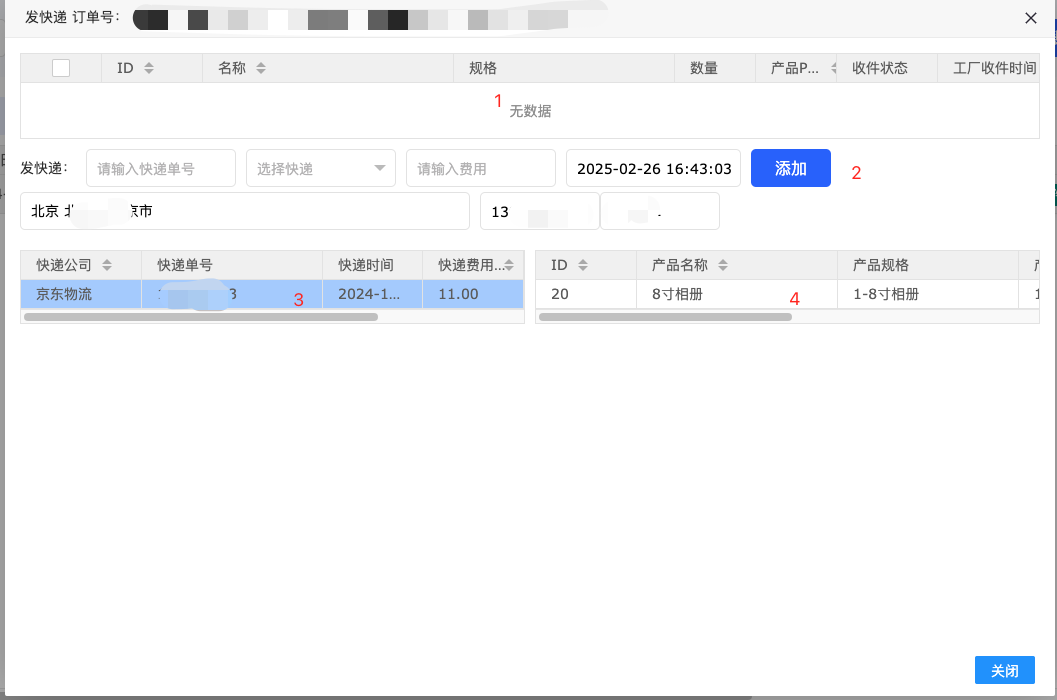Click the 请输入费用 fee input
1057x700 pixels.
point(480,168)
